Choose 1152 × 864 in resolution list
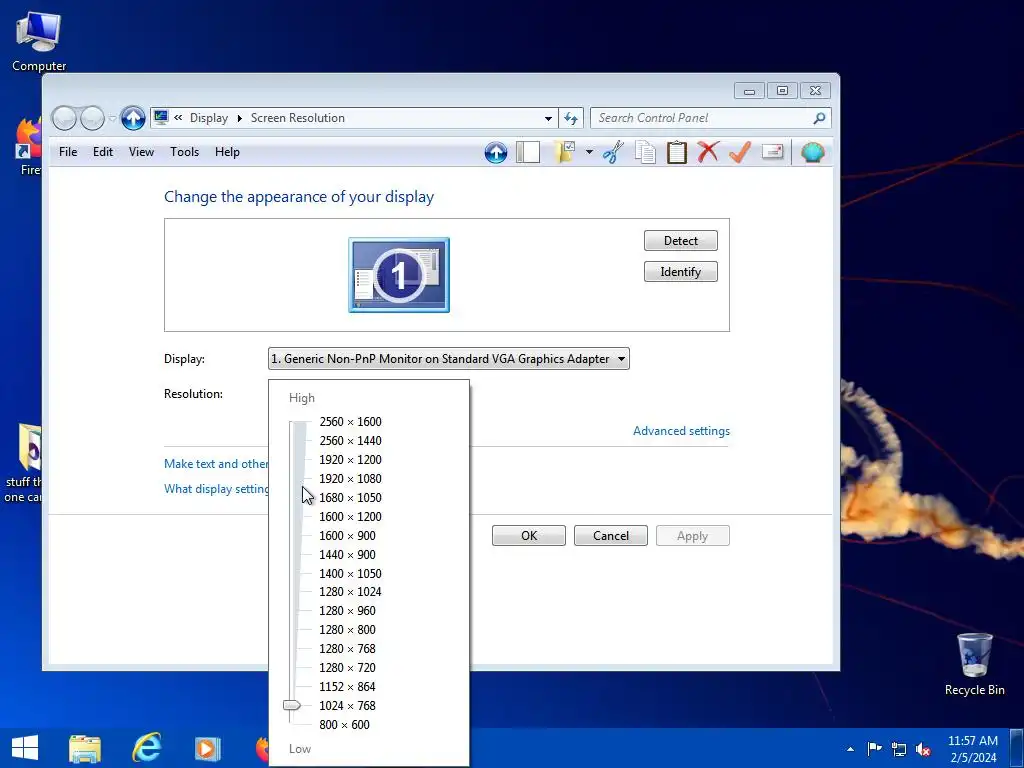Image resolution: width=1024 pixels, height=768 pixels. (x=347, y=686)
